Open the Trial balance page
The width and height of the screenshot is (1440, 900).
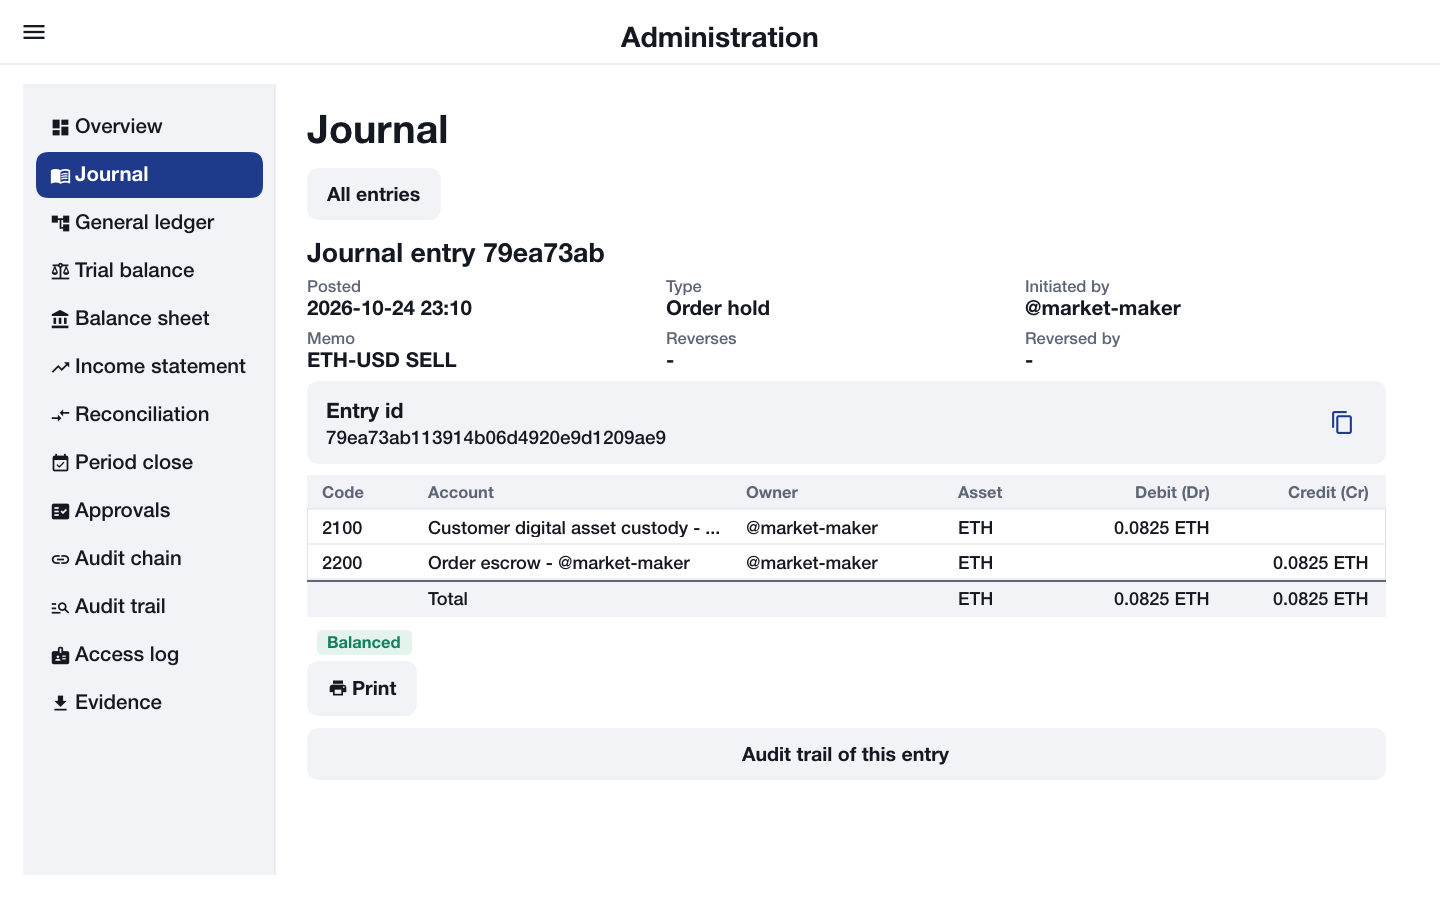click(x=149, y=270)
